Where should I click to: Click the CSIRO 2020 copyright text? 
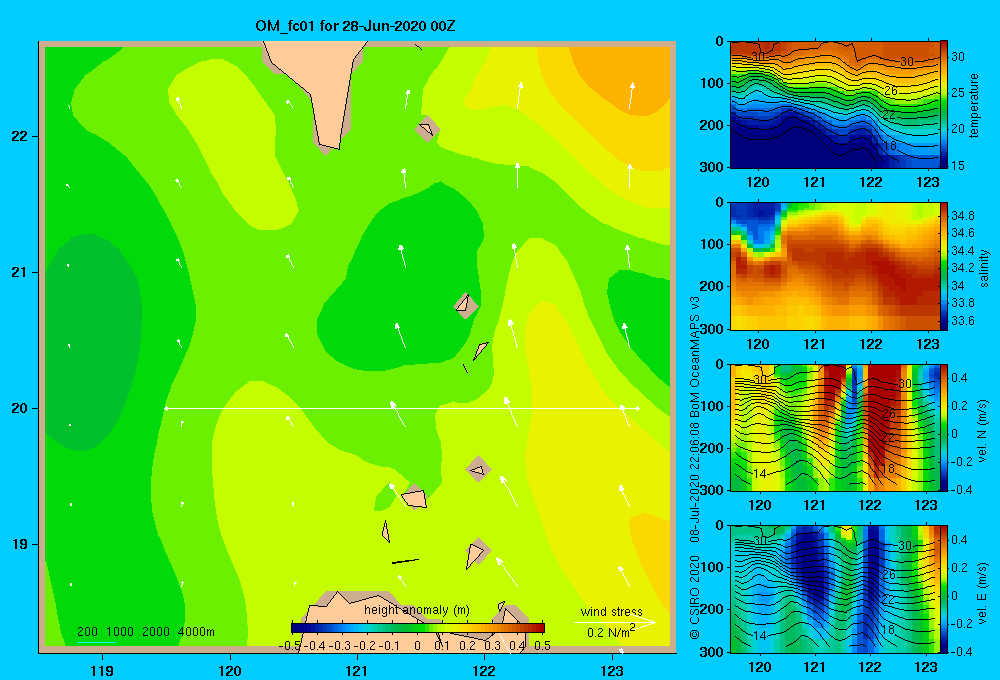point(695,597)
